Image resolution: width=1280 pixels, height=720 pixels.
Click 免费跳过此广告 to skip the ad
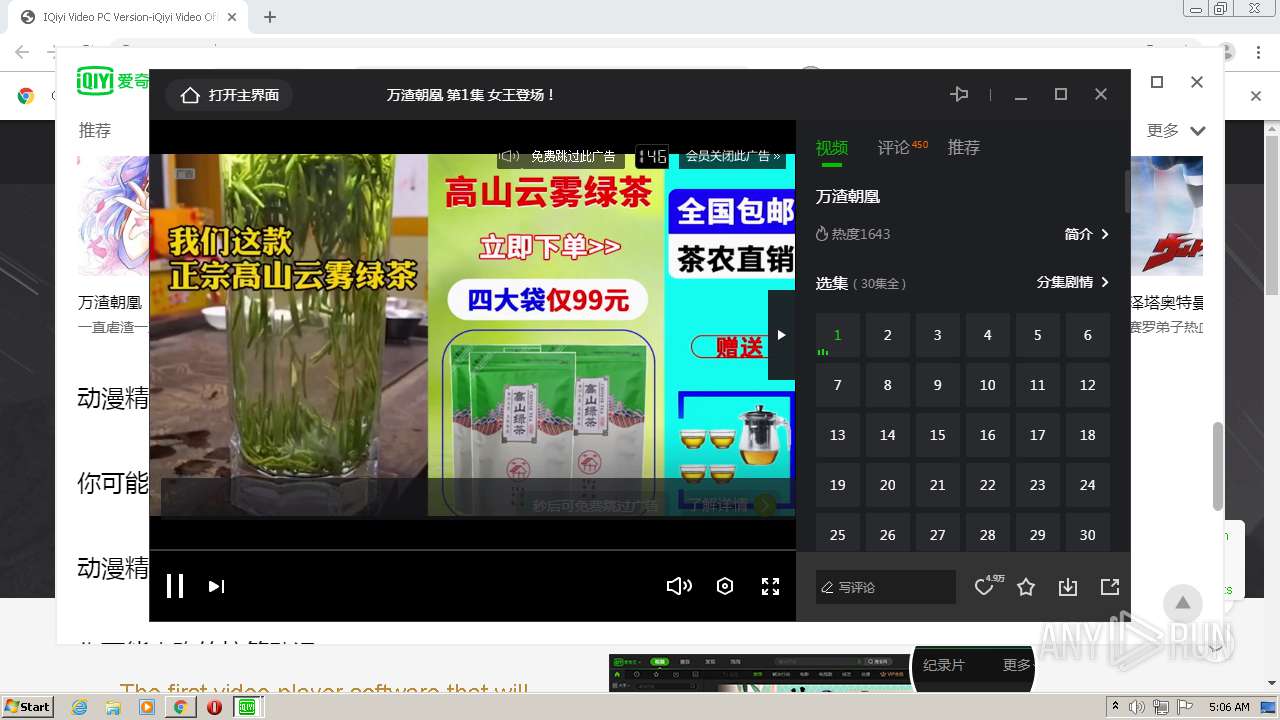click(x=573, y=156)
